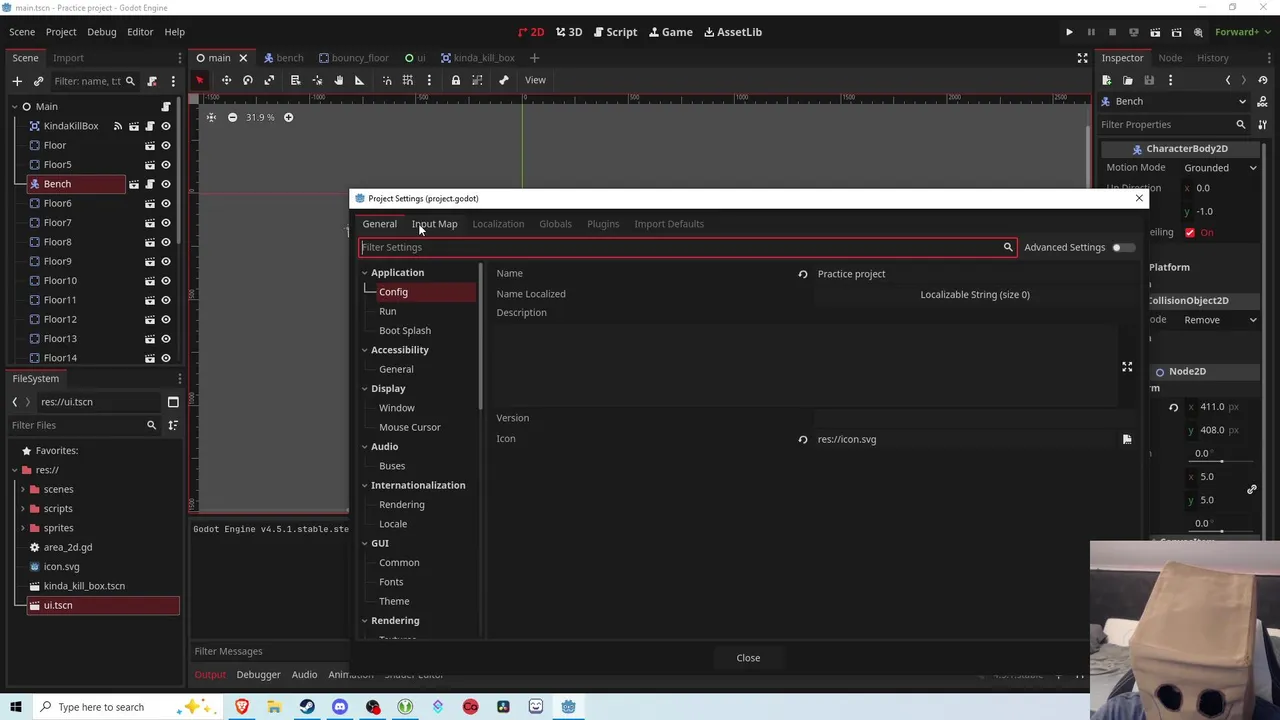Image resolution: width=1280 pixels, height=720 pixels.
Task: Open Inspector object history icon
Action: point(1262,80)
